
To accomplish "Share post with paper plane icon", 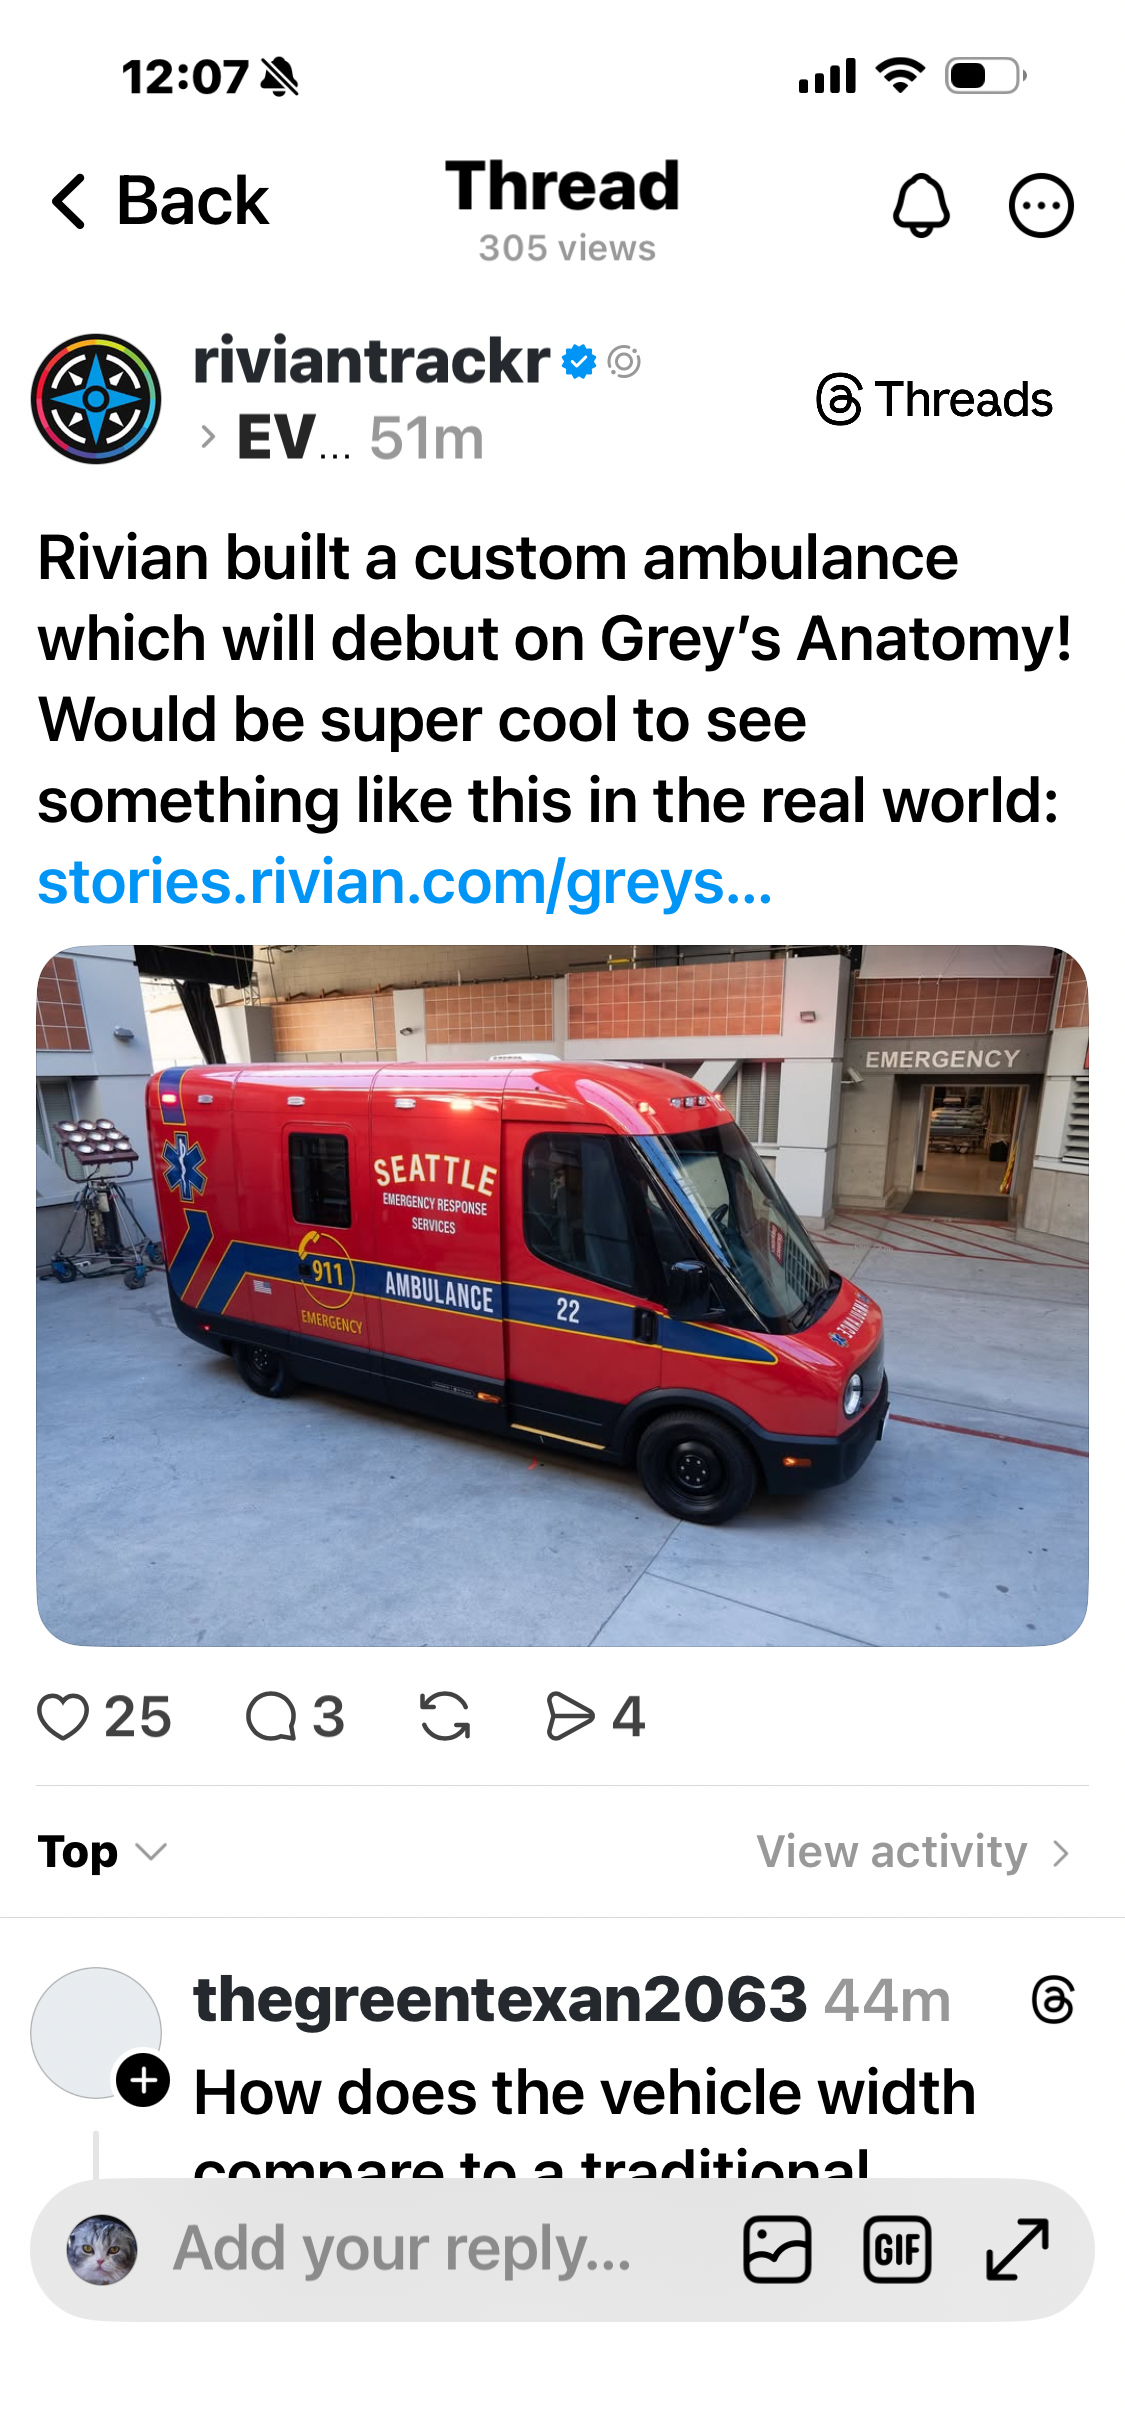I will pos(570,1717).
